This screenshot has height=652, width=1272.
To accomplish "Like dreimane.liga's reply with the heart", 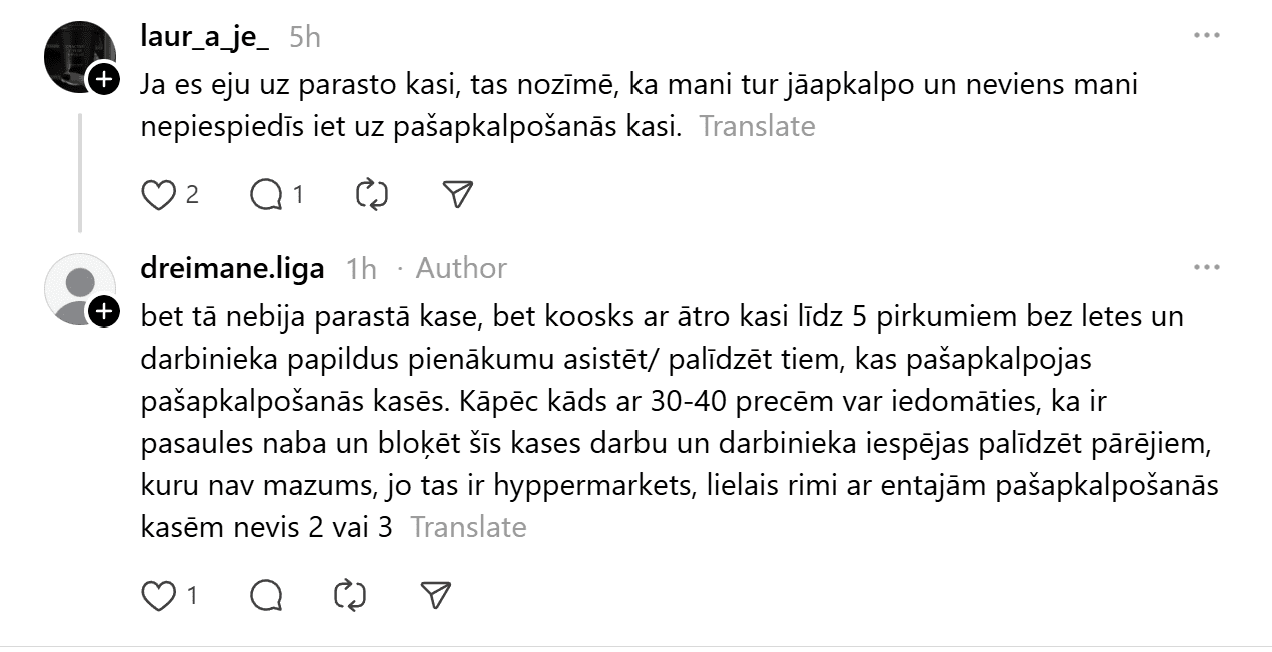I will pyautogui.click(x=158, y=596).
